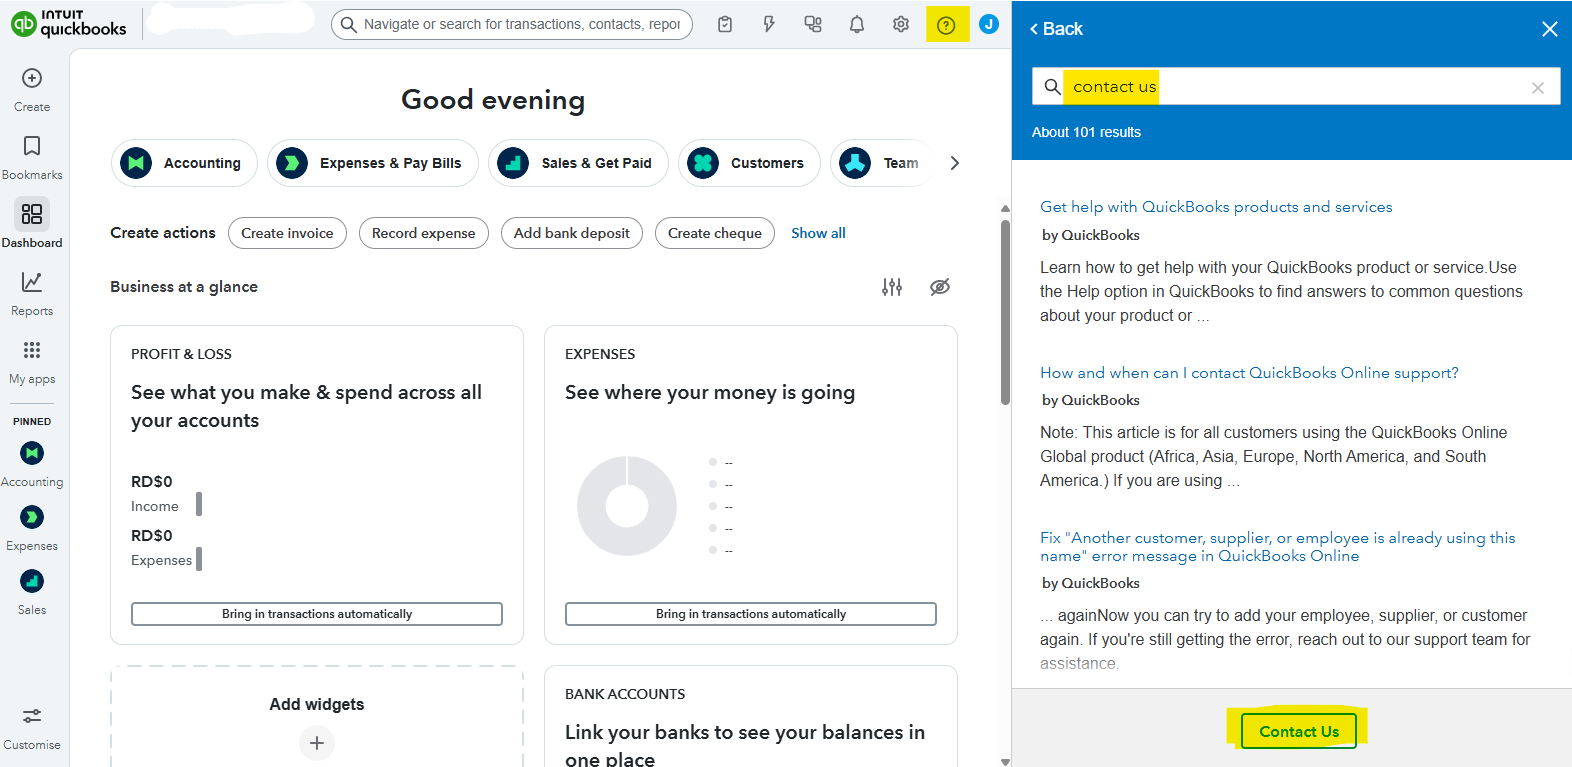Image resolution: width=1572 pixels, height=767 pixels.
Task: Open My apps grid
Action: [x=32, y=362]
